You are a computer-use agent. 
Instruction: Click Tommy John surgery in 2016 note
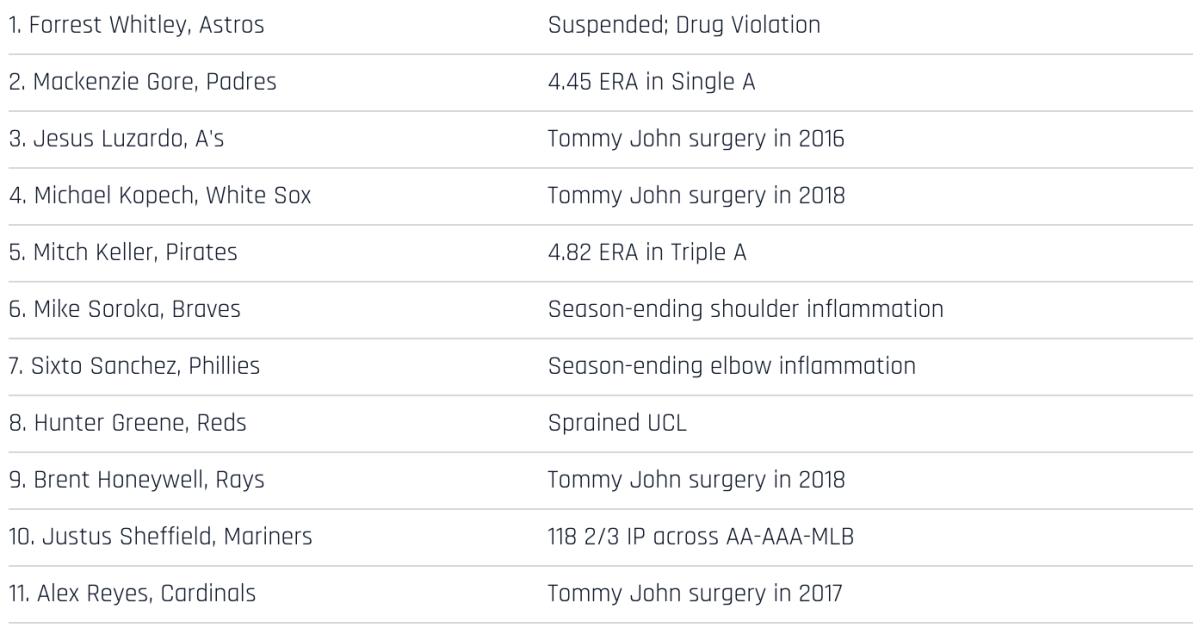click(696, 139)
